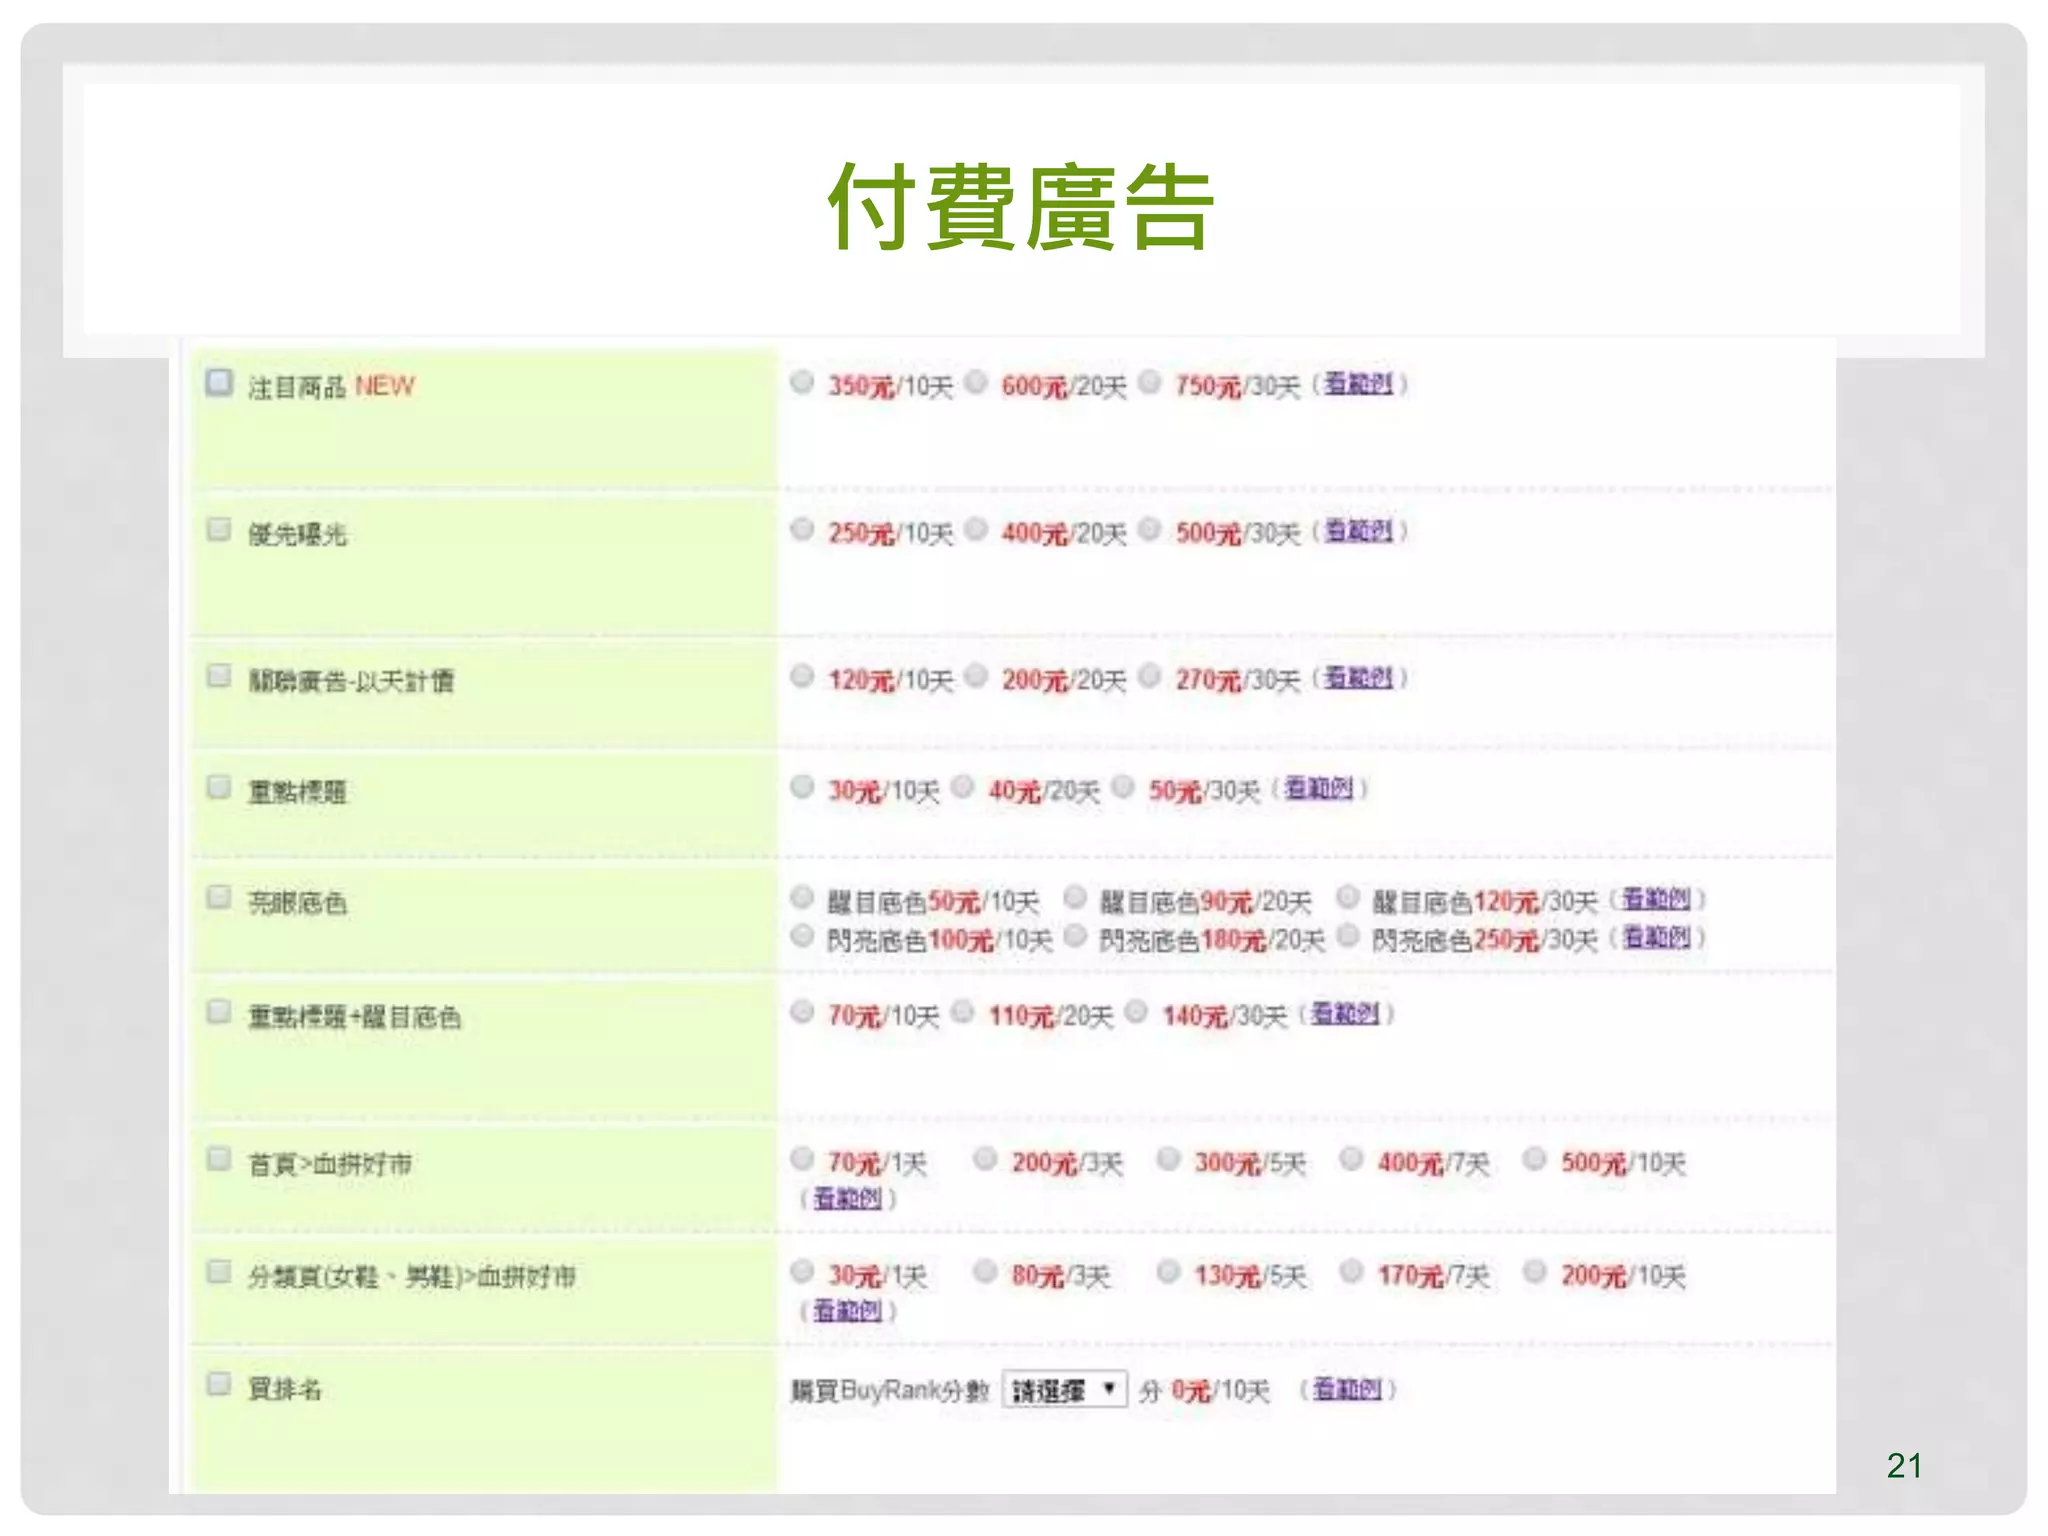Click slide page number 21
The height and width of the screenshot is (1536, 2048).
(1904, 1465)
